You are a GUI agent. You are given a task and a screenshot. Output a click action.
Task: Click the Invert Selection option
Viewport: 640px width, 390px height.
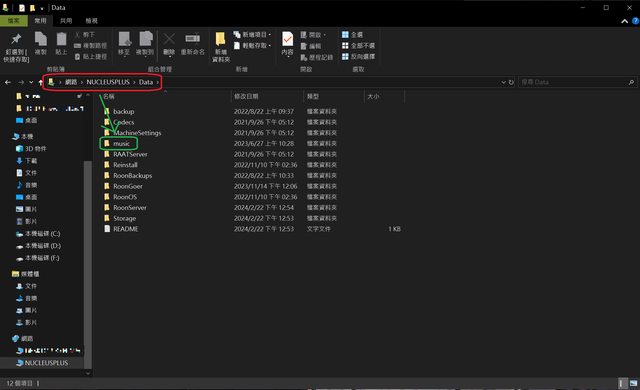358,57
